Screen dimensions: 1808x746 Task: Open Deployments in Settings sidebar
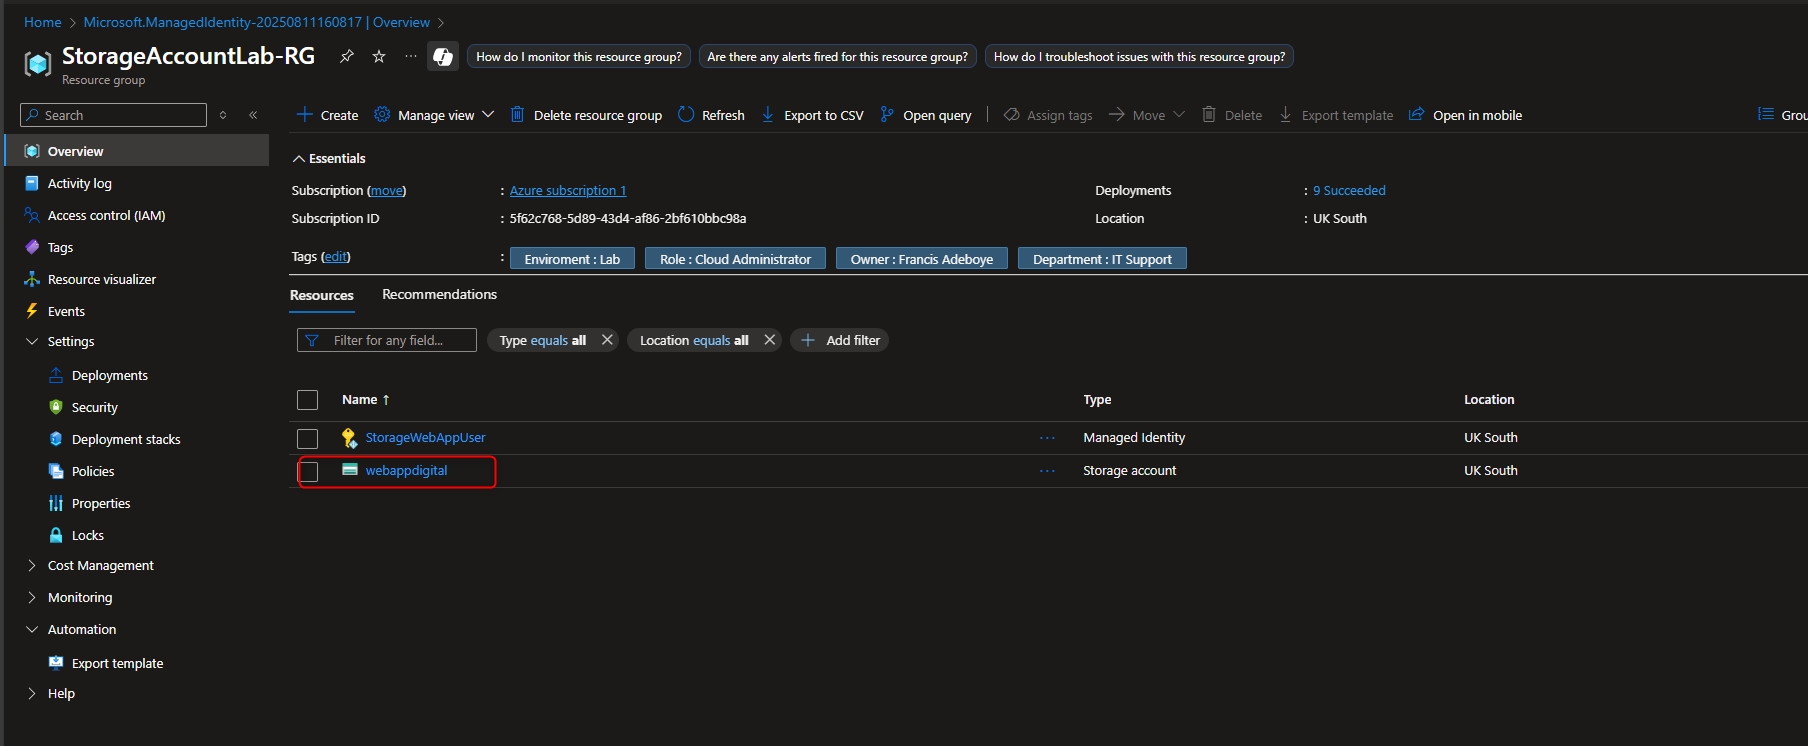[x=110, y=376]
